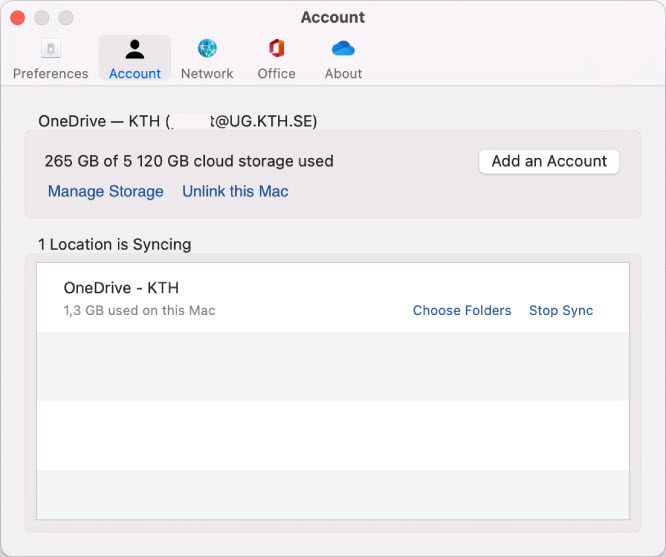Image resolution: width=666 pixels, height=557 pixels.
Task: Click the gray zoom window button
Action: pos(66,18)
